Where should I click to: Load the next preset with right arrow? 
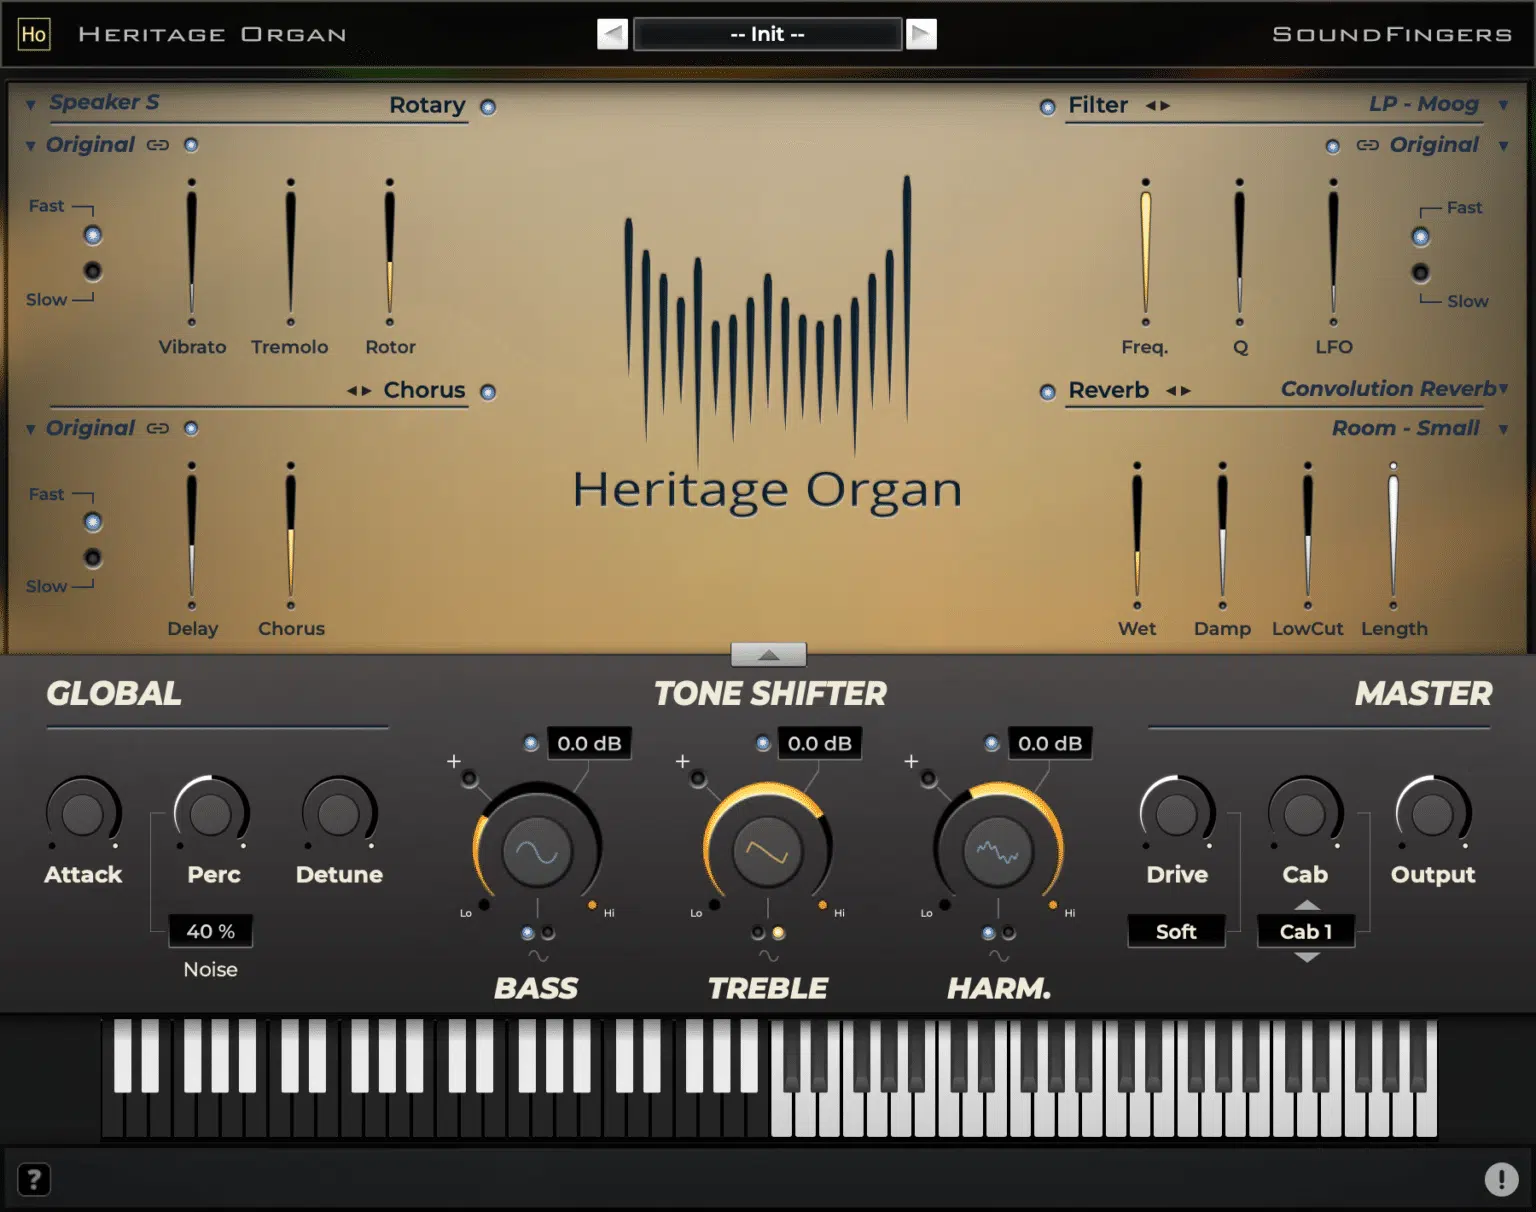920,35
